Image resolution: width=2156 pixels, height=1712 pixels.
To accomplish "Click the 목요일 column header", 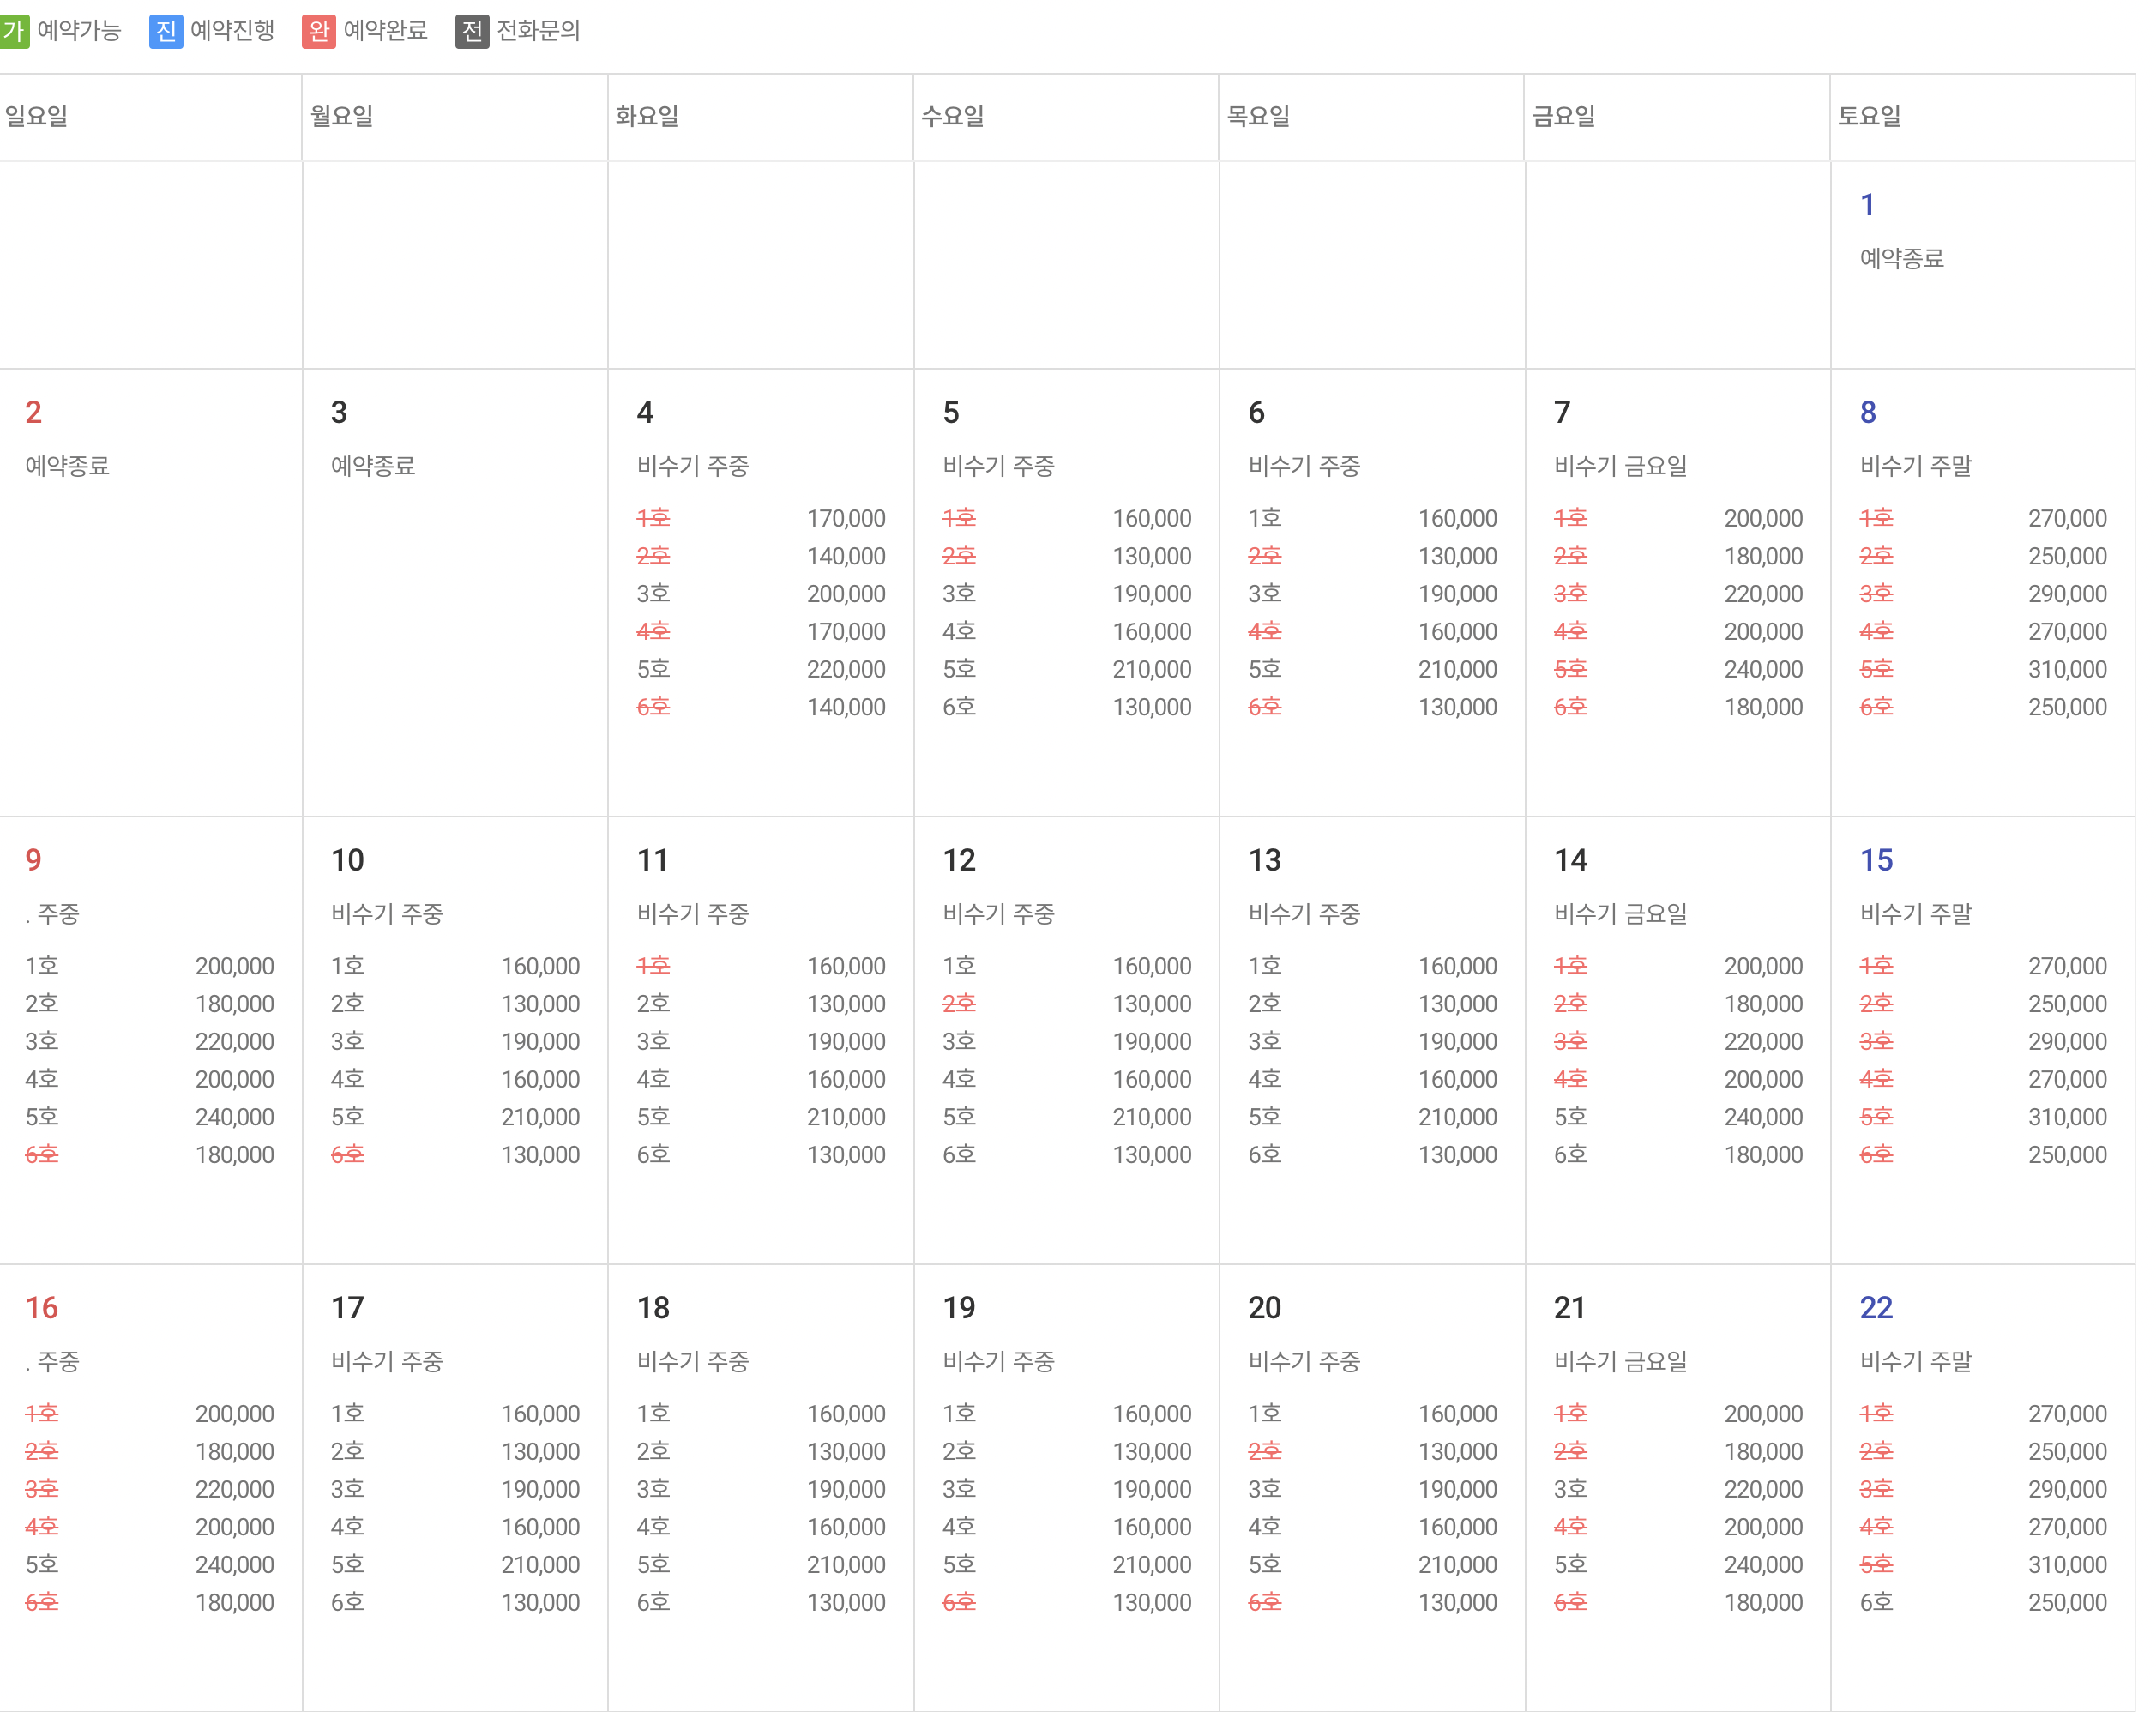I will [x=1259, y=116].
